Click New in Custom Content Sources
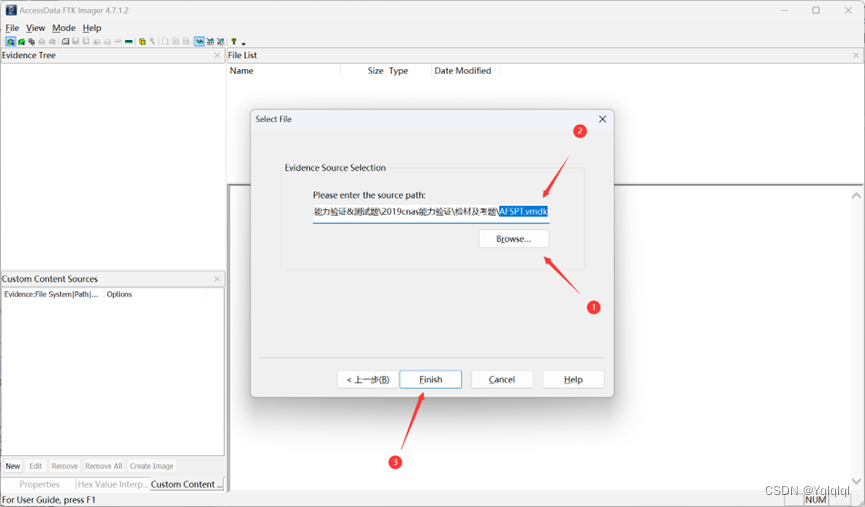The width and height of the screenshot is (865, 507). [x=13, y=466]
